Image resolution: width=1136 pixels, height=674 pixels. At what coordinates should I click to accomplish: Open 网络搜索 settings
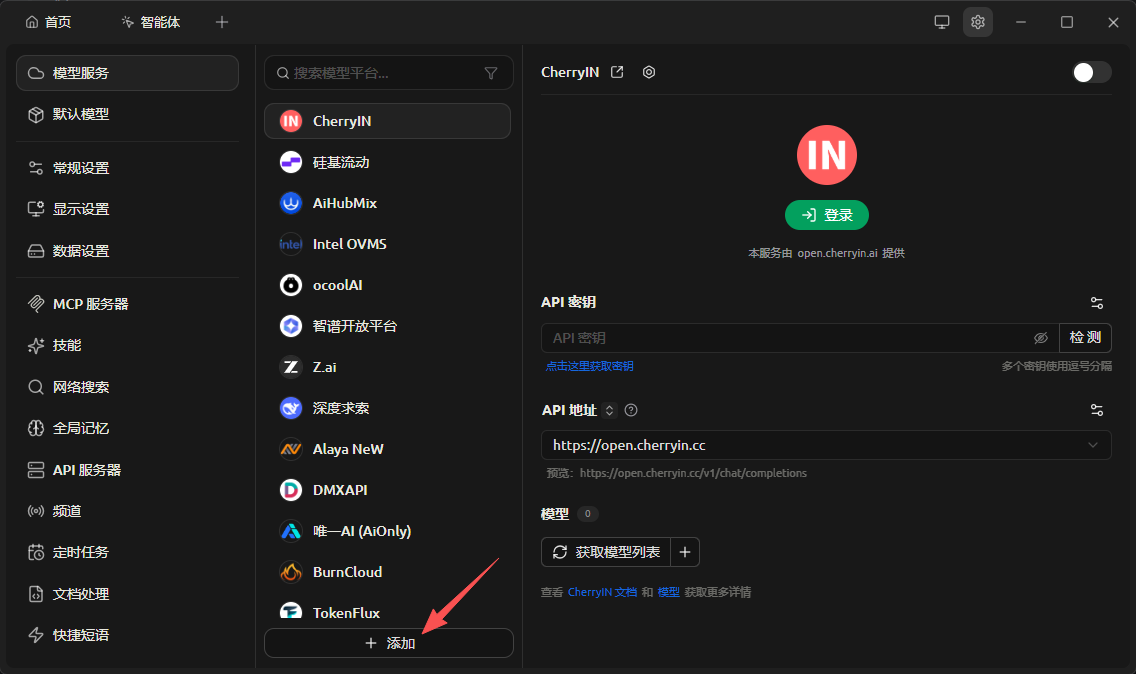128,387
